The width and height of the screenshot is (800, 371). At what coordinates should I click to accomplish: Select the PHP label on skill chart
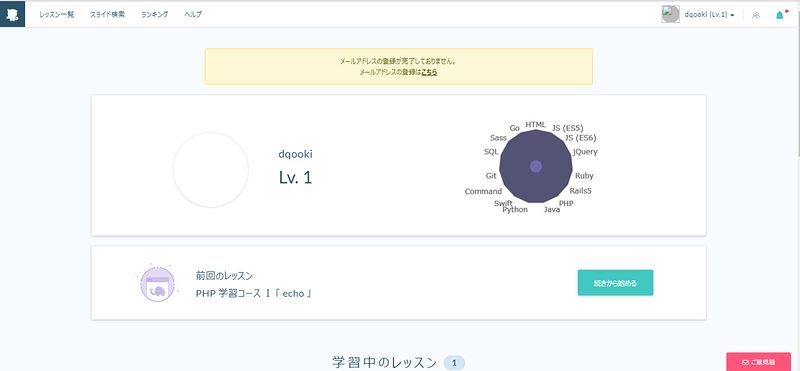[566, 203]
